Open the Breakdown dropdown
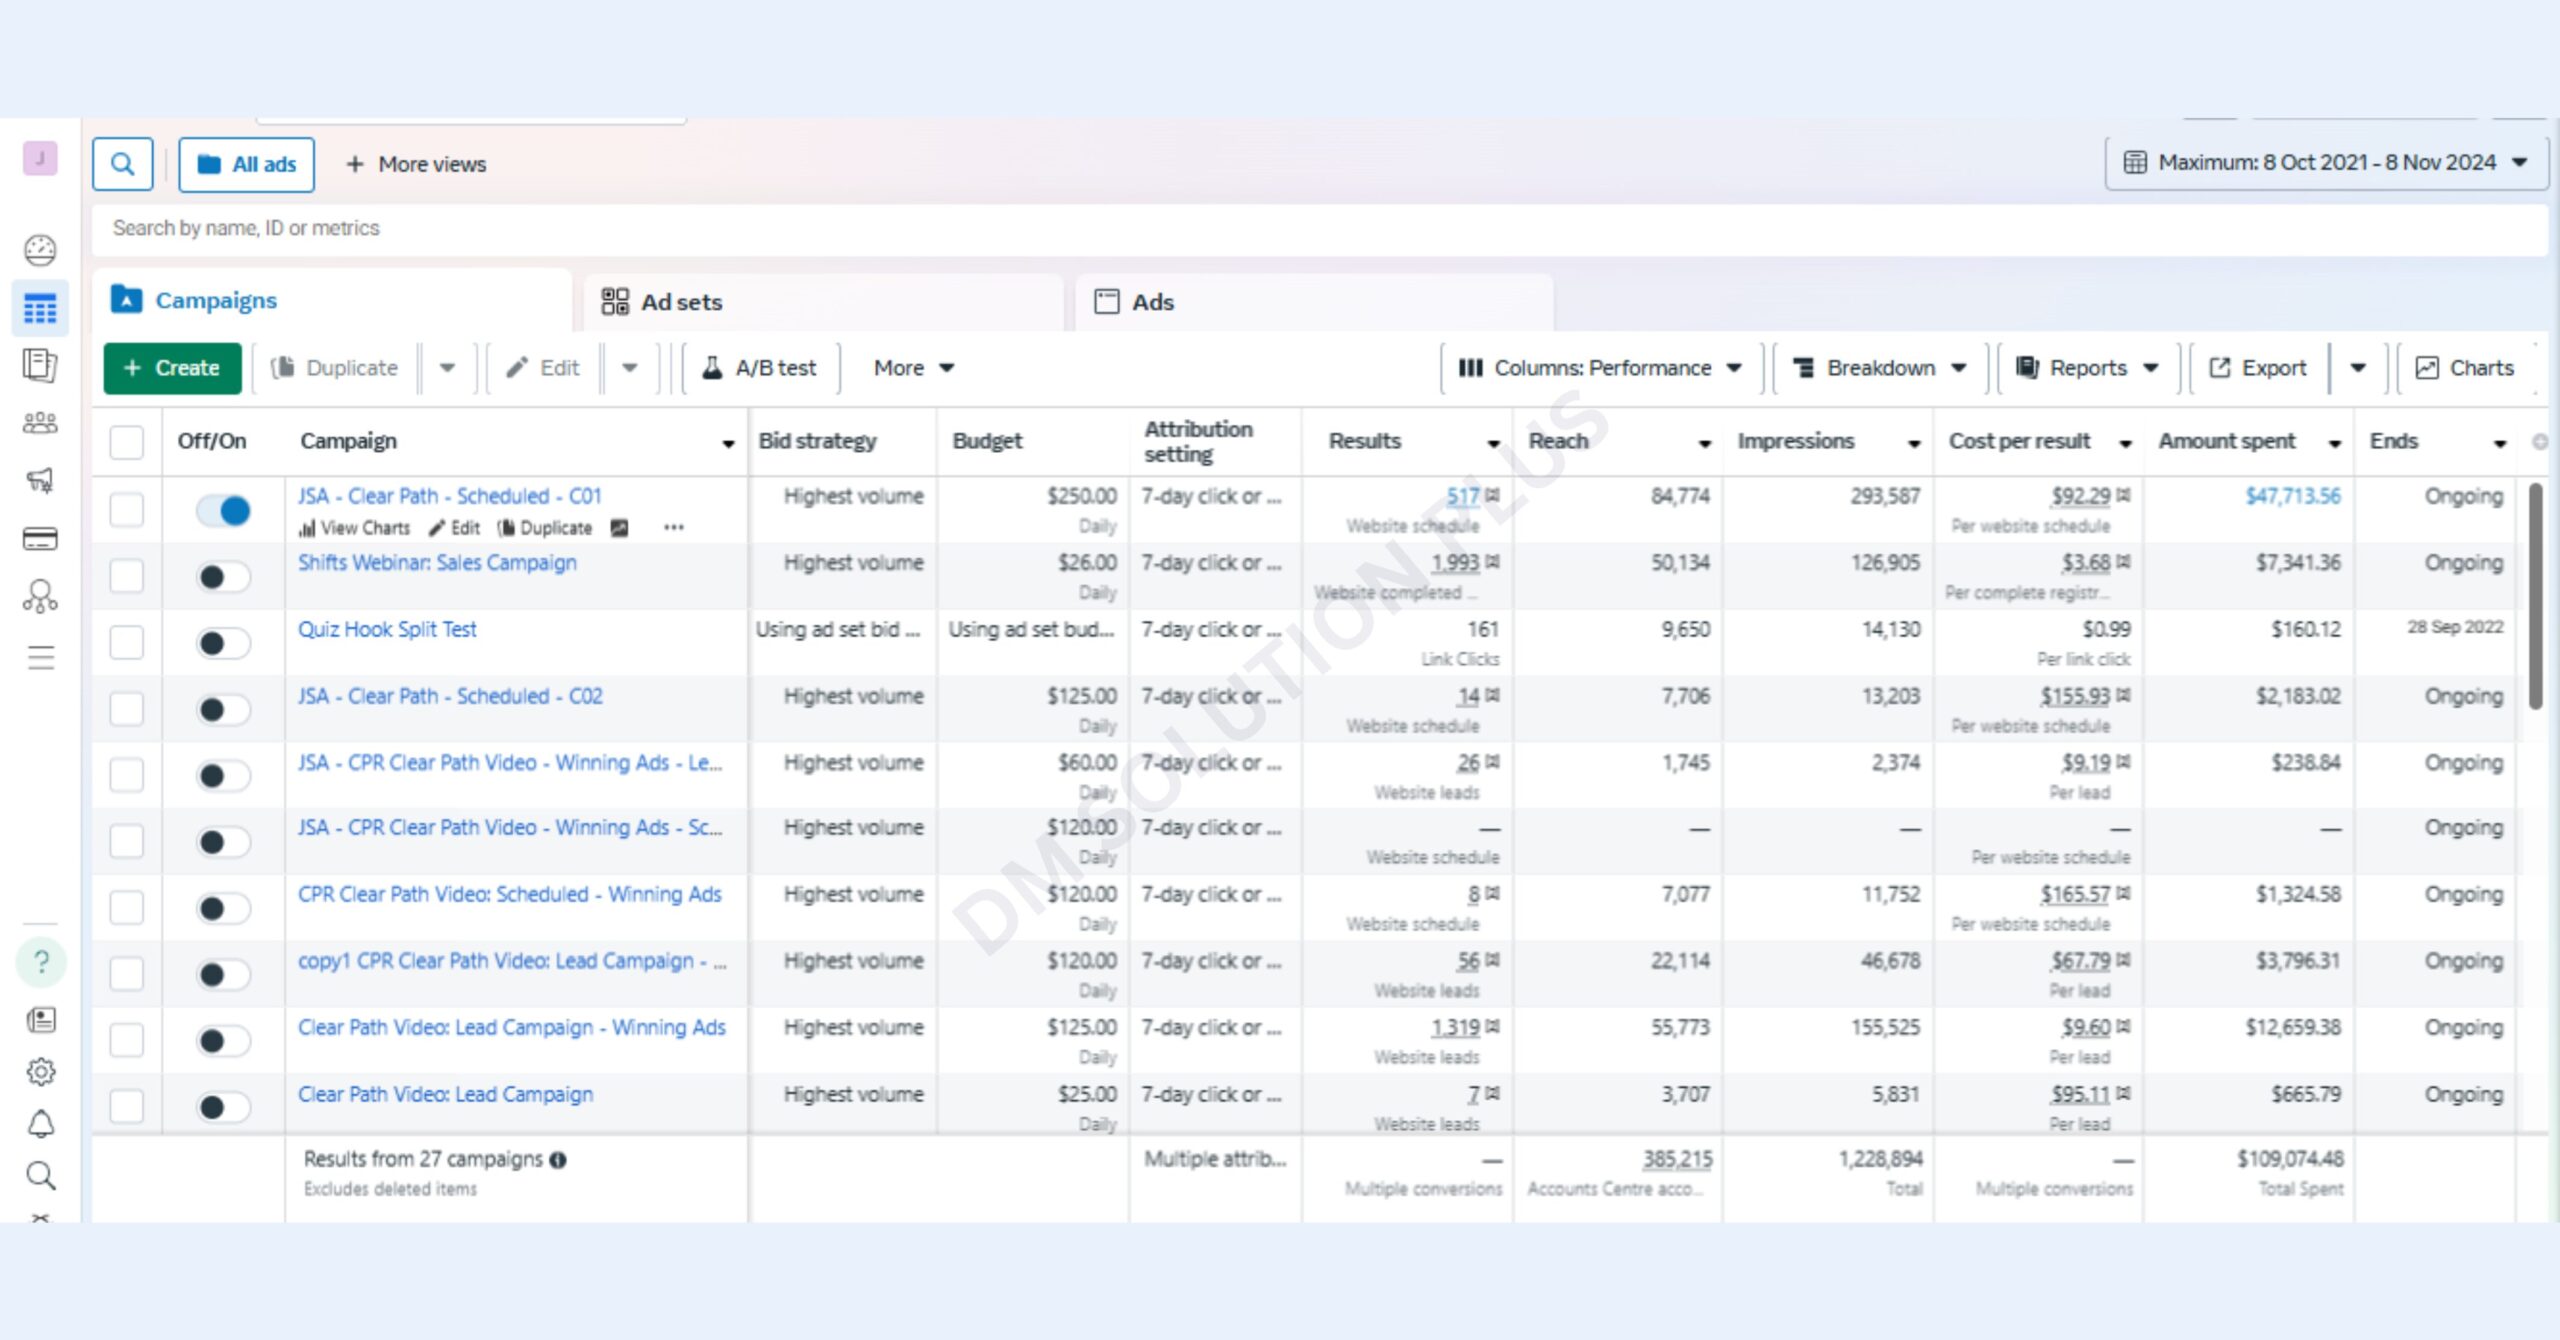This screenshot has height=1340, width=2560. [x=1880, y=368]
